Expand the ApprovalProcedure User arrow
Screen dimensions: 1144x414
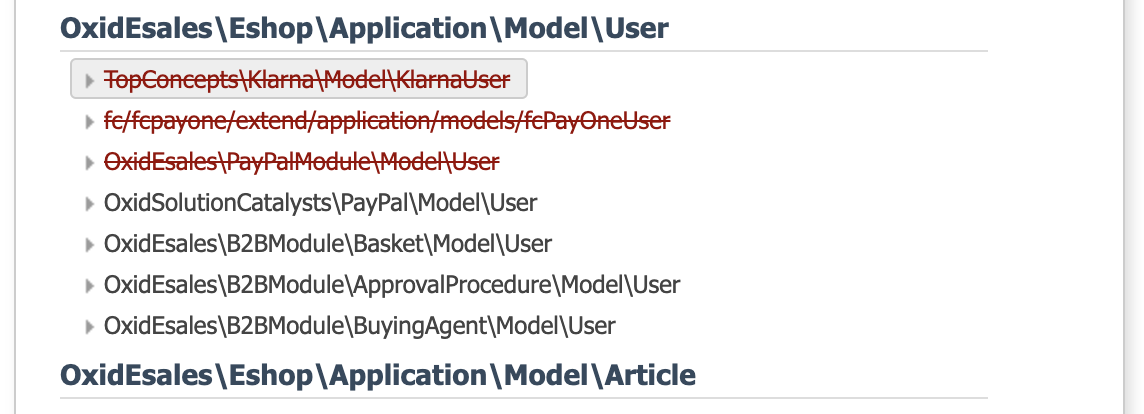91,285
